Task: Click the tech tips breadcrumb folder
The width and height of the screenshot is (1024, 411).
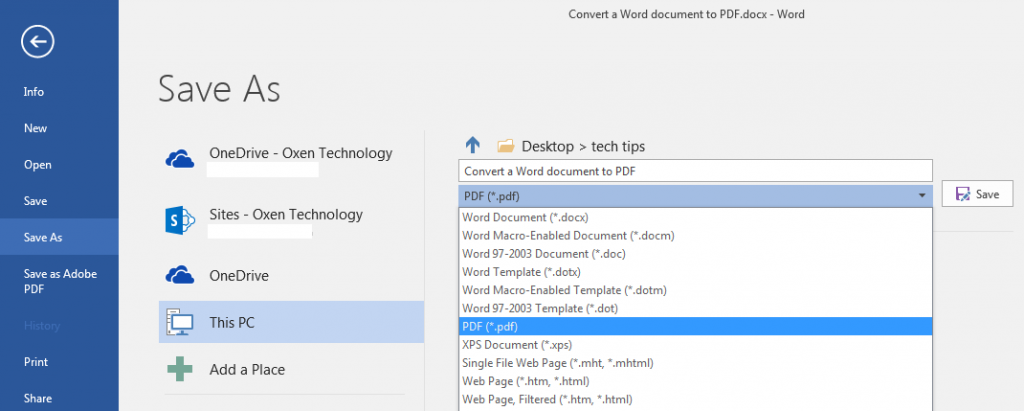Action: coord(618,146)
